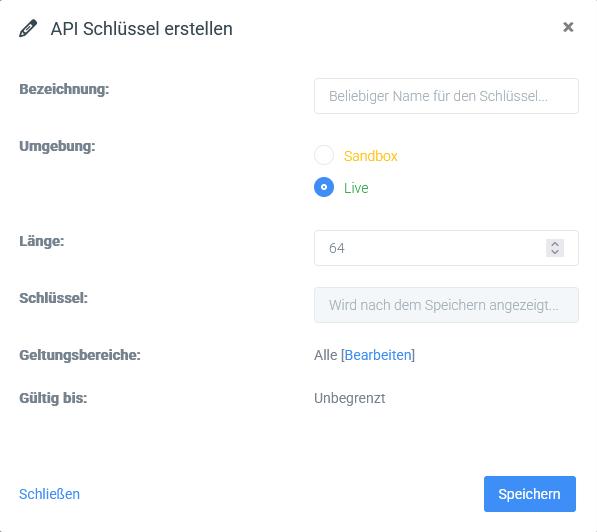Image resolution: width=597 pixels, height=532 pixels.
Task: Click the pencil icon beside the dialog title
Action: pyautogui.click(x=28, y=28)
